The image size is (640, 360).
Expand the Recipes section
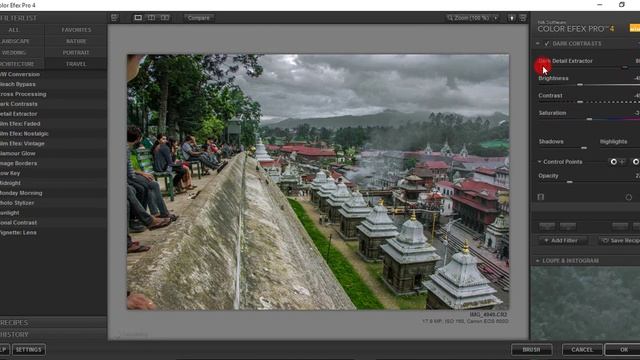(53, 323)
